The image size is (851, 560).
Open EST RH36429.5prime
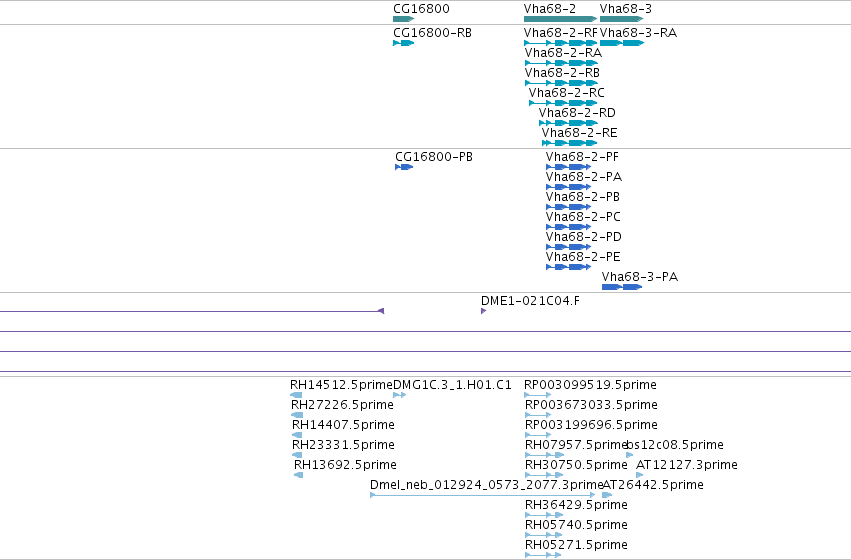pos(576,505)
